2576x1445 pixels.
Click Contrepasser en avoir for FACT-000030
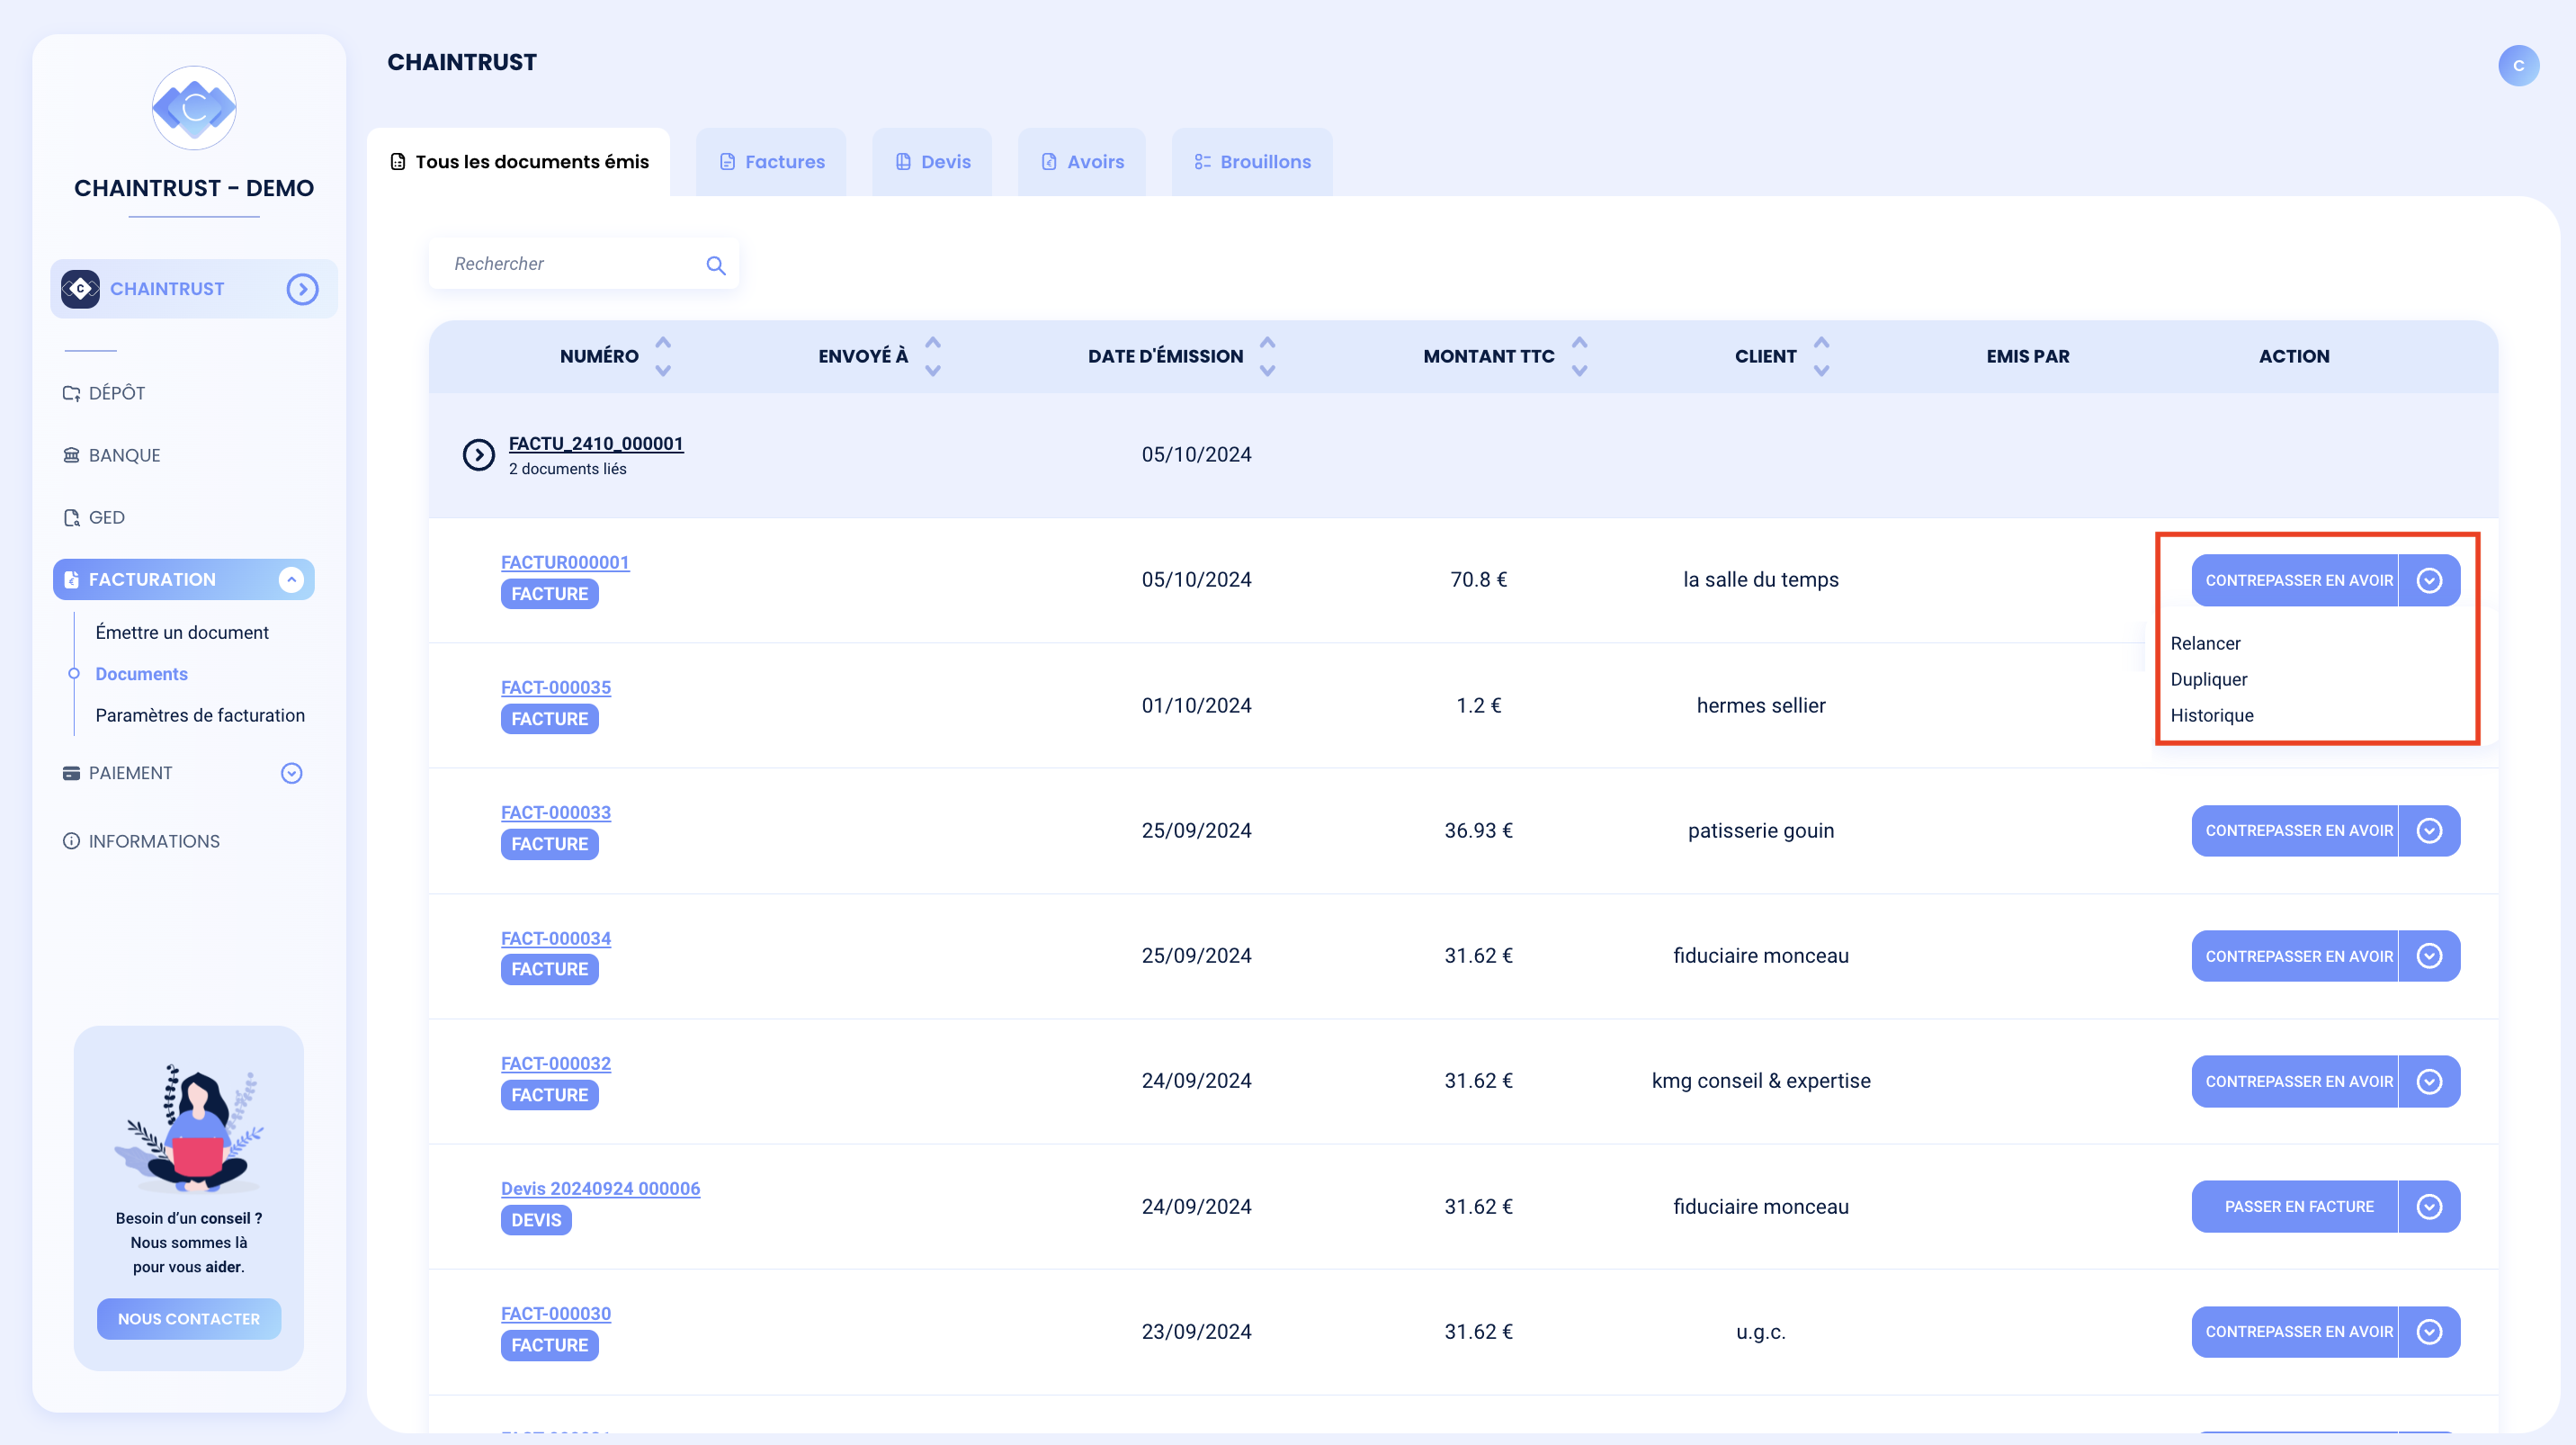(2295, 1332)
